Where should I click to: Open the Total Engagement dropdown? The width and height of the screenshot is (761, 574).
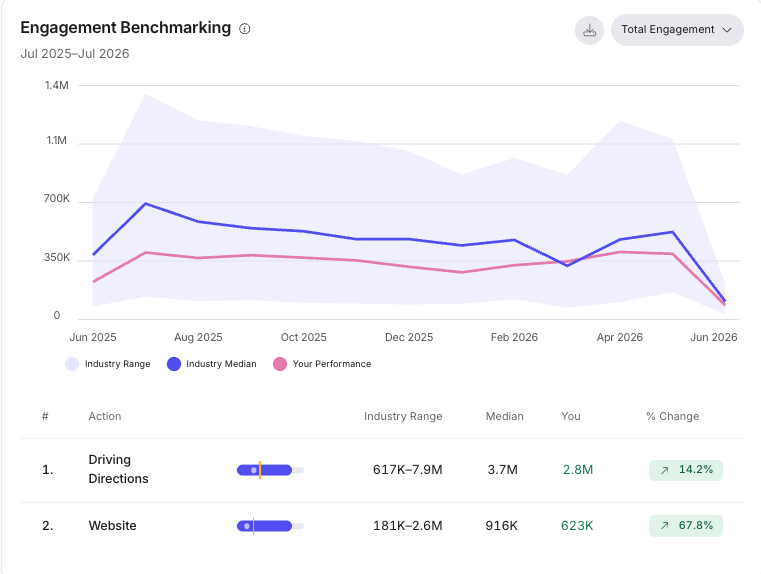pyautogui.click(x=677, y=30)
